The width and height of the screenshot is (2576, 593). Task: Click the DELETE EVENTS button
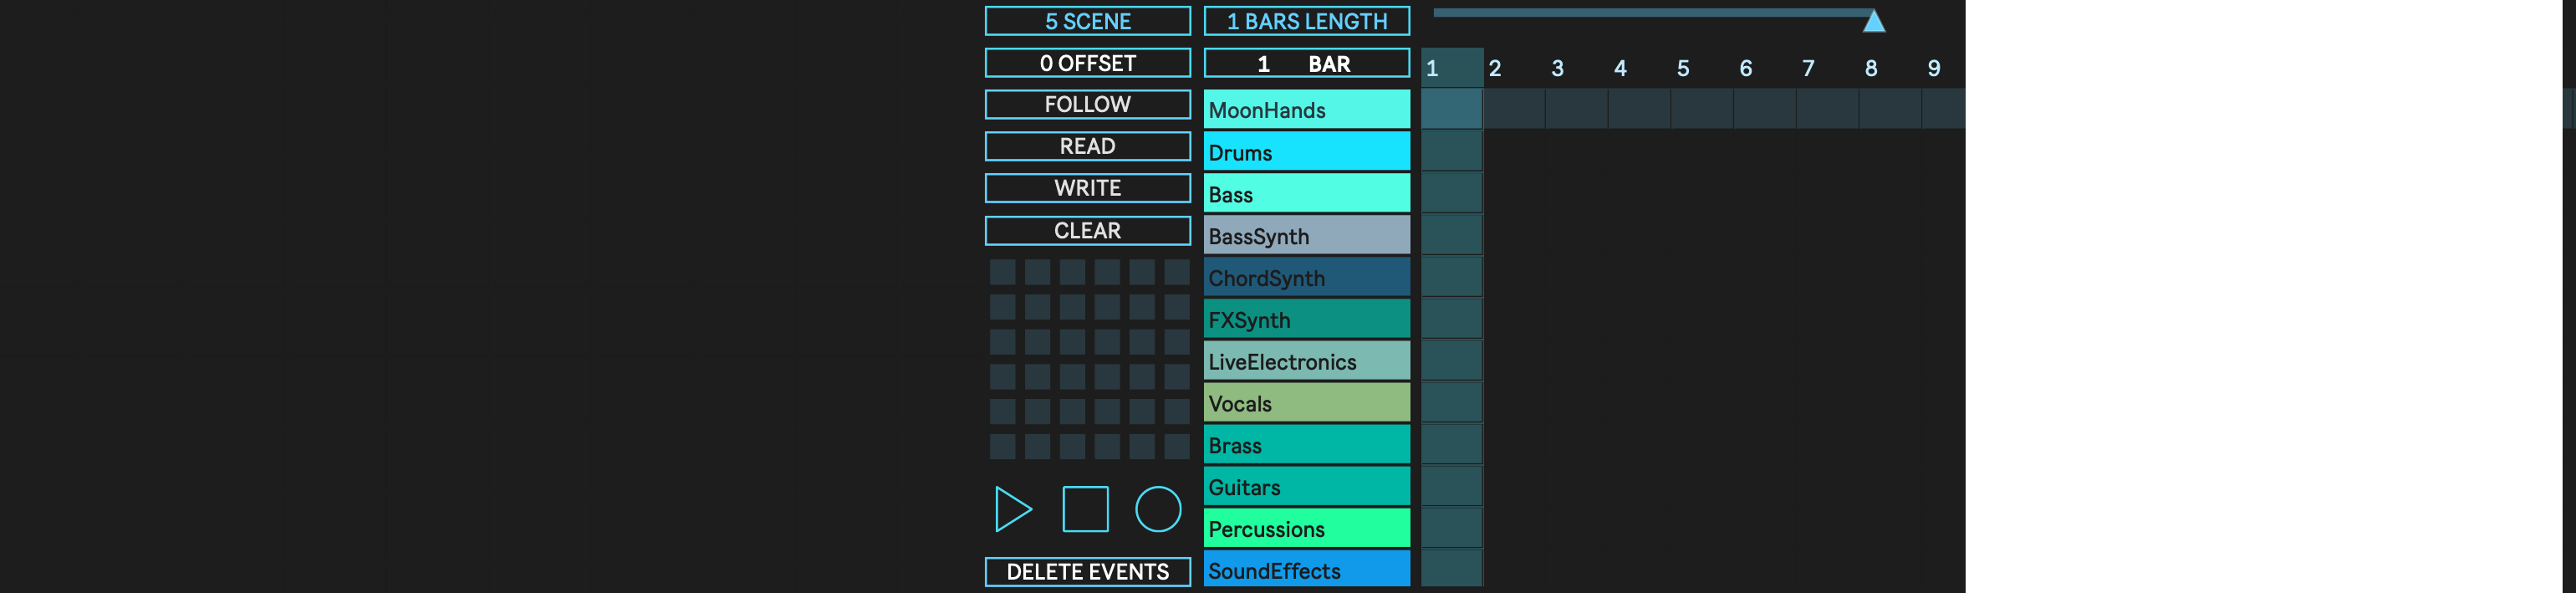click(1087, 572)
